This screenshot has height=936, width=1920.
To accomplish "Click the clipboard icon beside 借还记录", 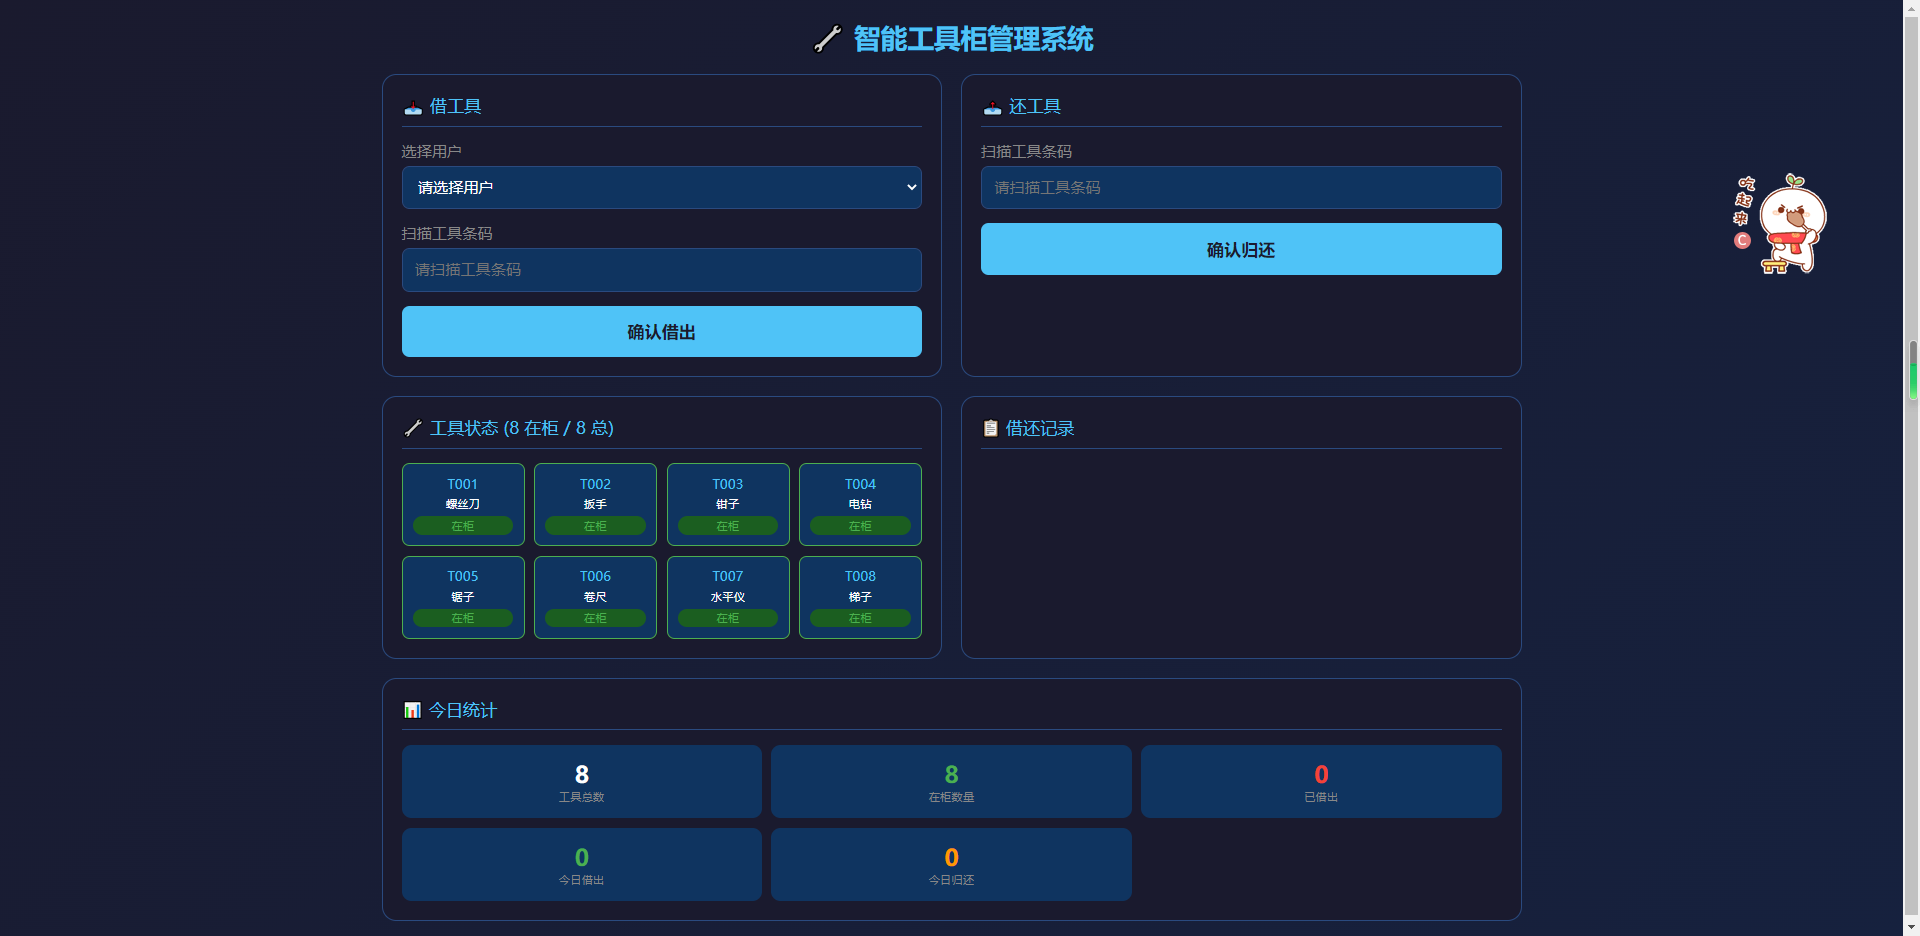I will click(x=990, y=428).
